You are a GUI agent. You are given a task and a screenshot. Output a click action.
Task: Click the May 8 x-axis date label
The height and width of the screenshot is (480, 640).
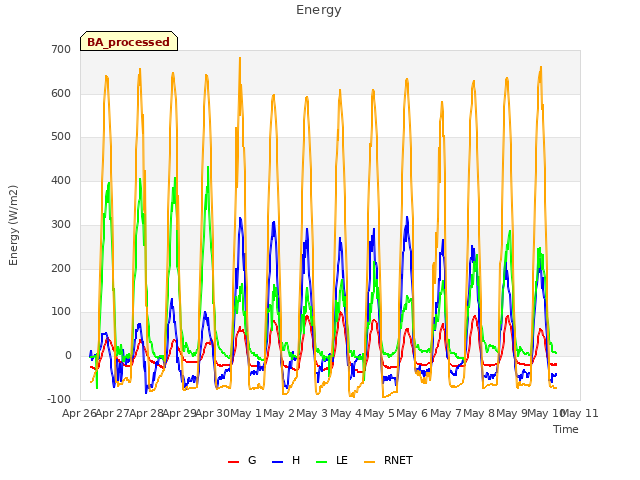[x=479, y=413]
